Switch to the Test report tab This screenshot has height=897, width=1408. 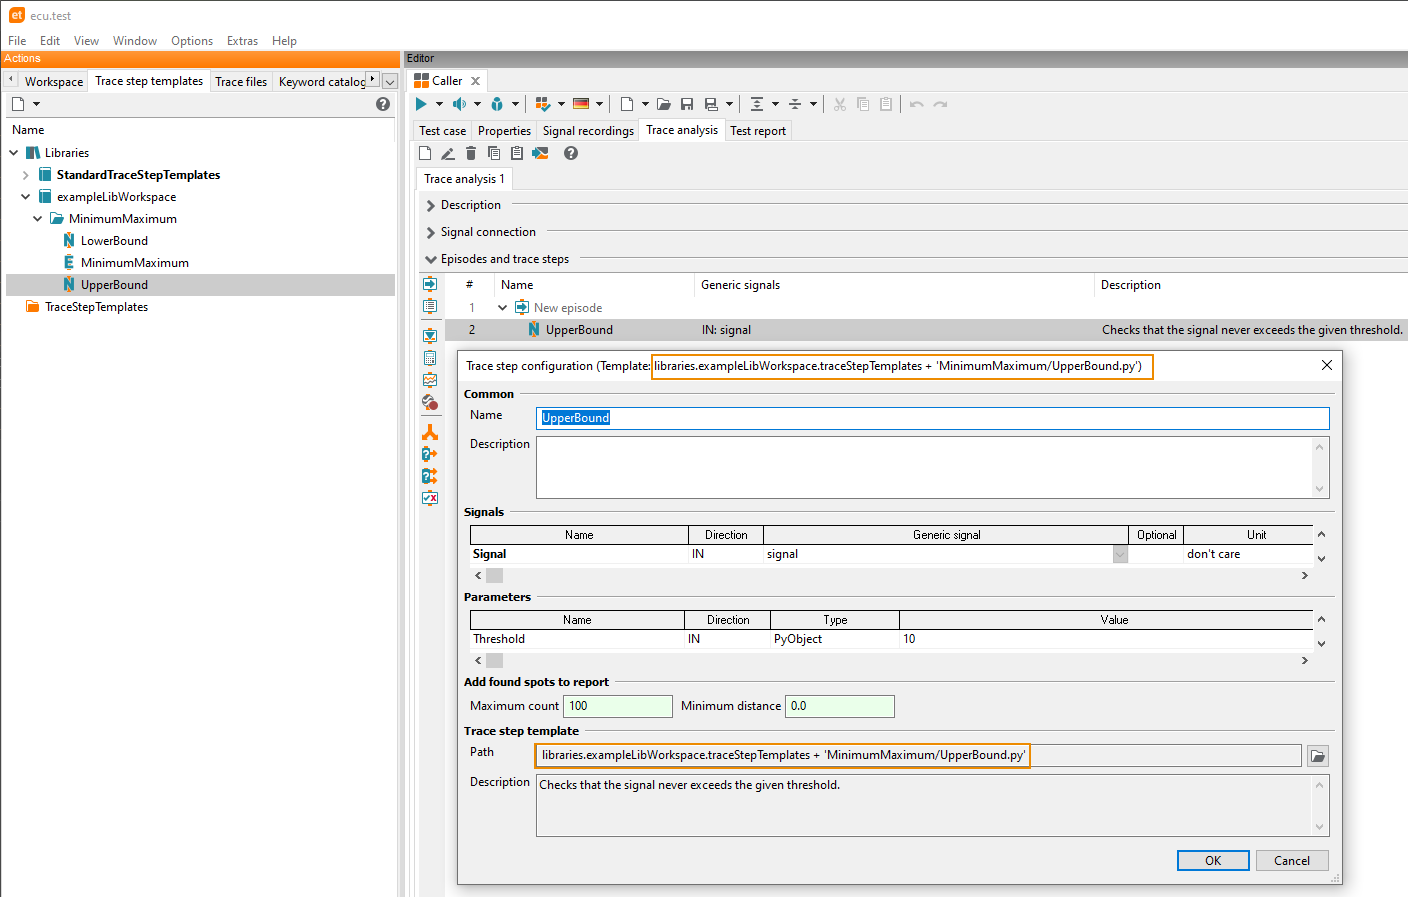point(758,131)
